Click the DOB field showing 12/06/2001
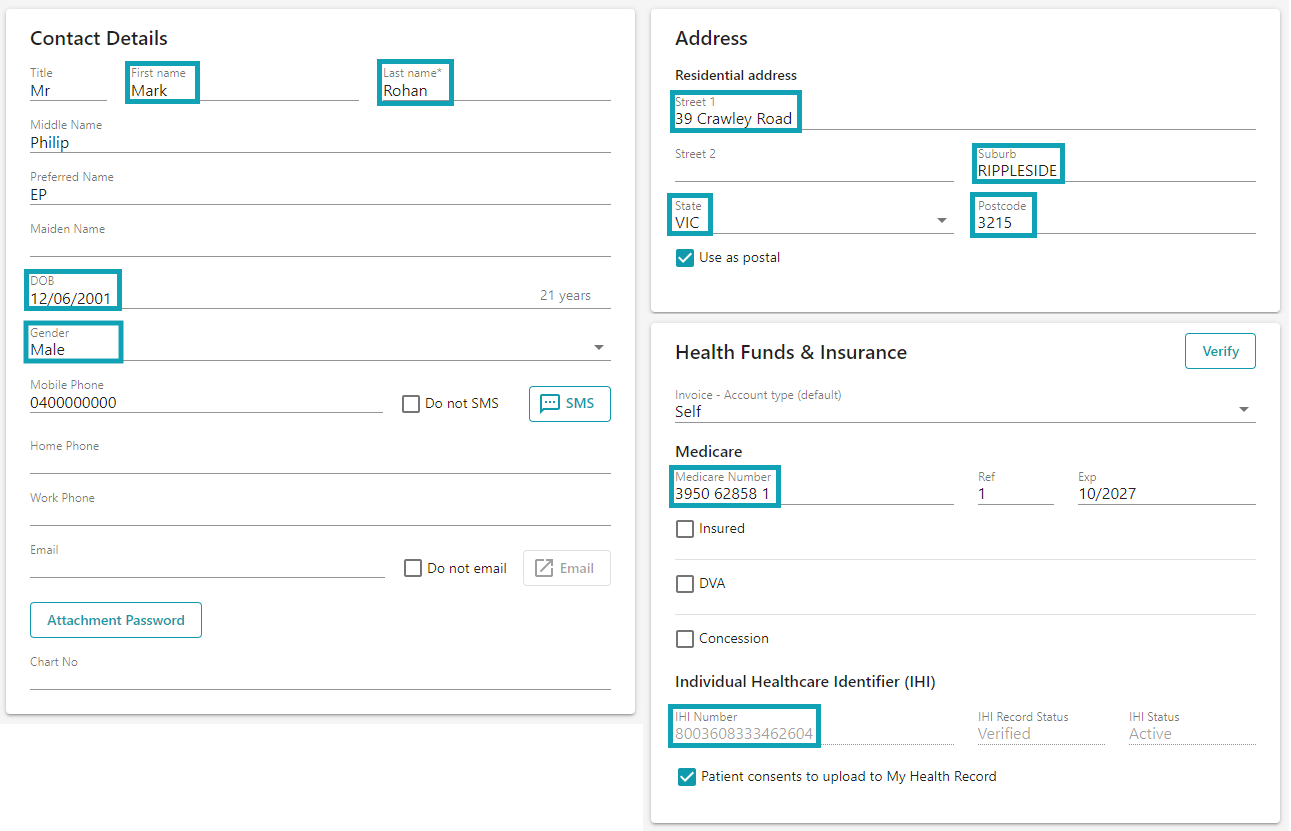 [x=70, y=294]
